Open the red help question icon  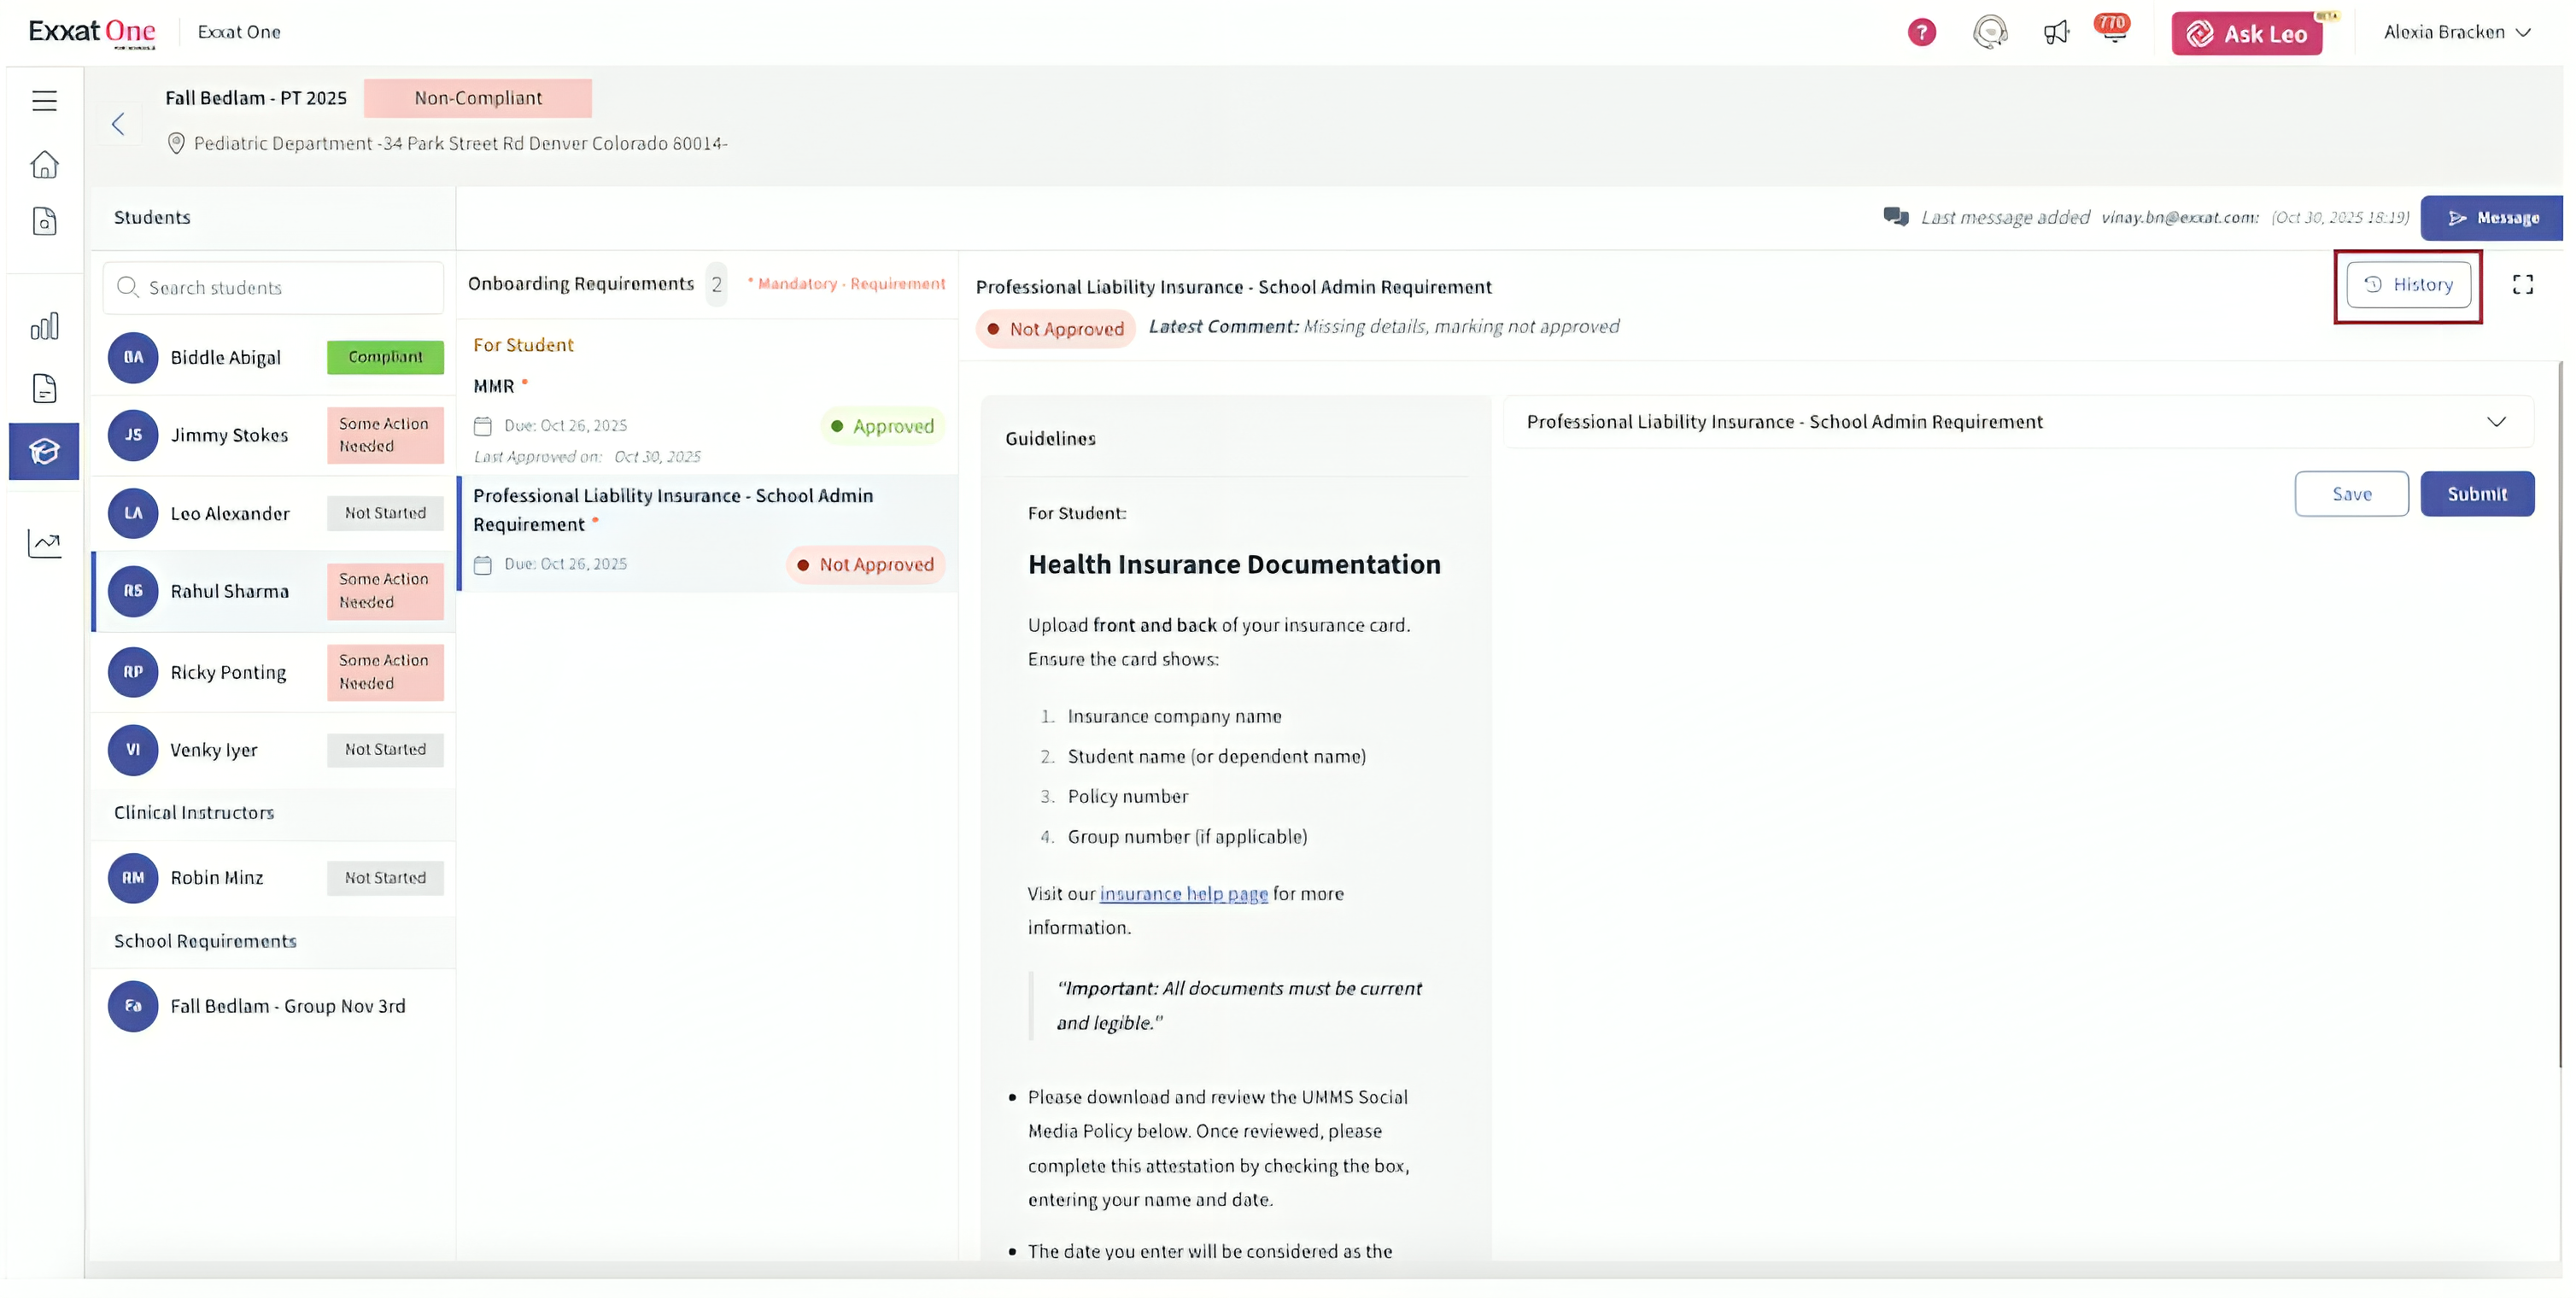[1921, 33]
